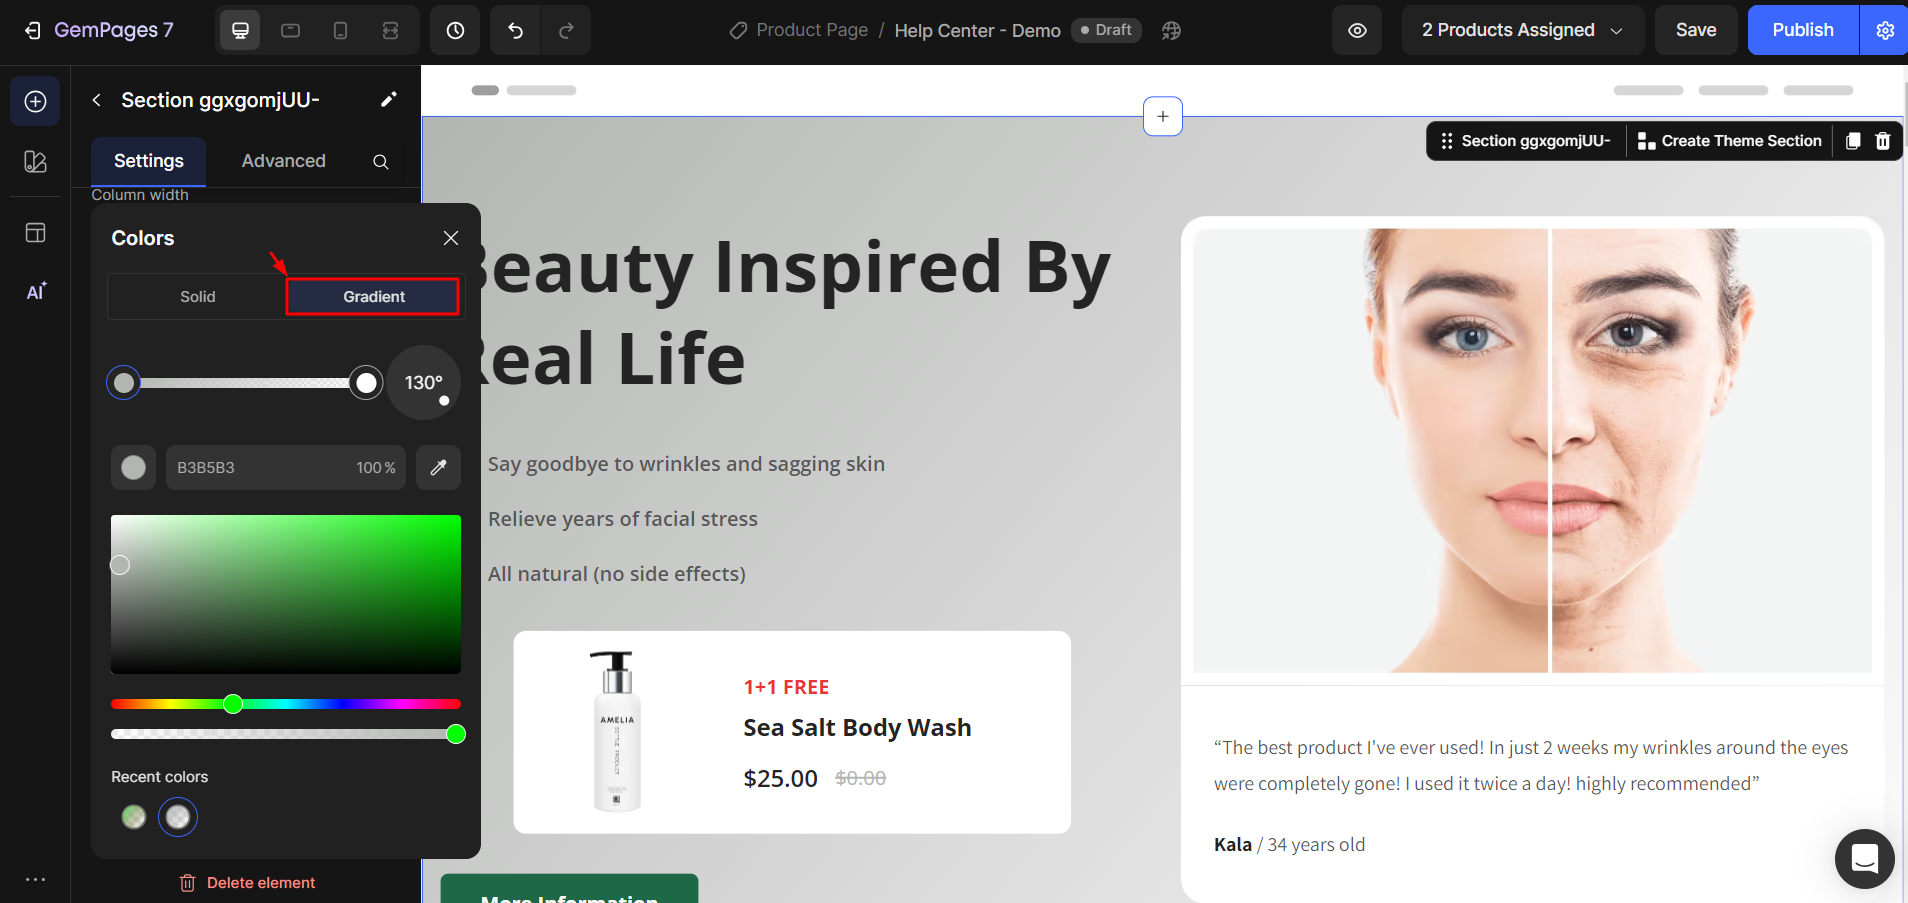This screenshot has width=1908, height=903.
Task: Open the add element plus icon
Action: [35, 101]
